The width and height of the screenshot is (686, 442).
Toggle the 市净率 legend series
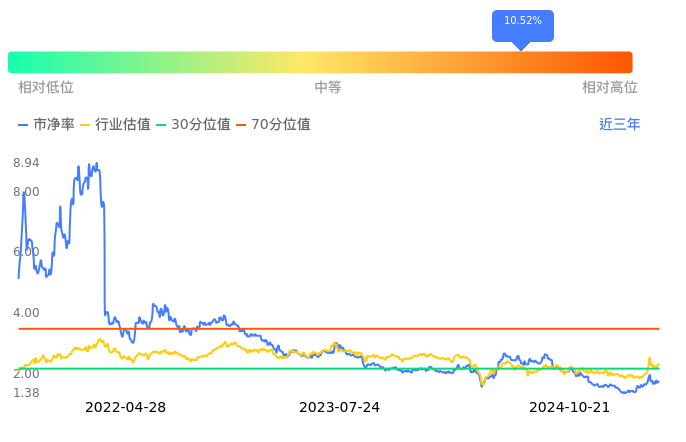[x=46, y=125]
